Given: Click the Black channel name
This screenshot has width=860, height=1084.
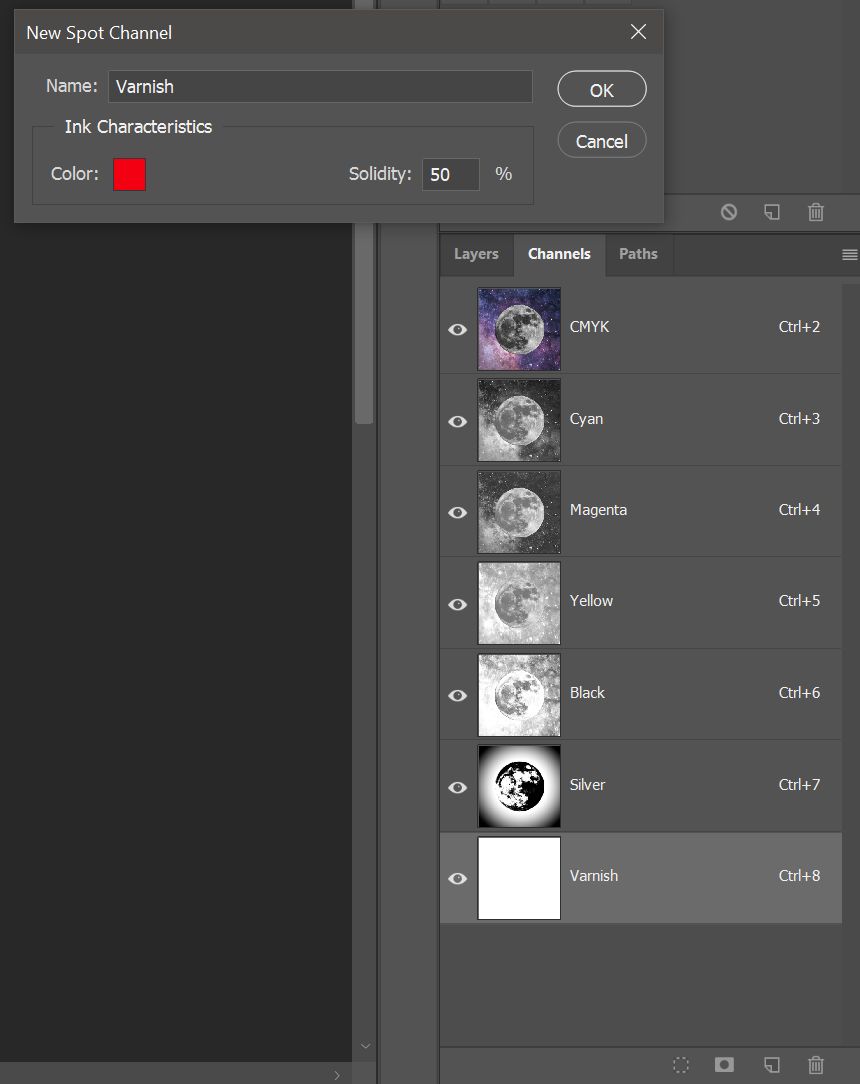Looking at the screenshot, I should pyautogui.click(x=587, y=693).
